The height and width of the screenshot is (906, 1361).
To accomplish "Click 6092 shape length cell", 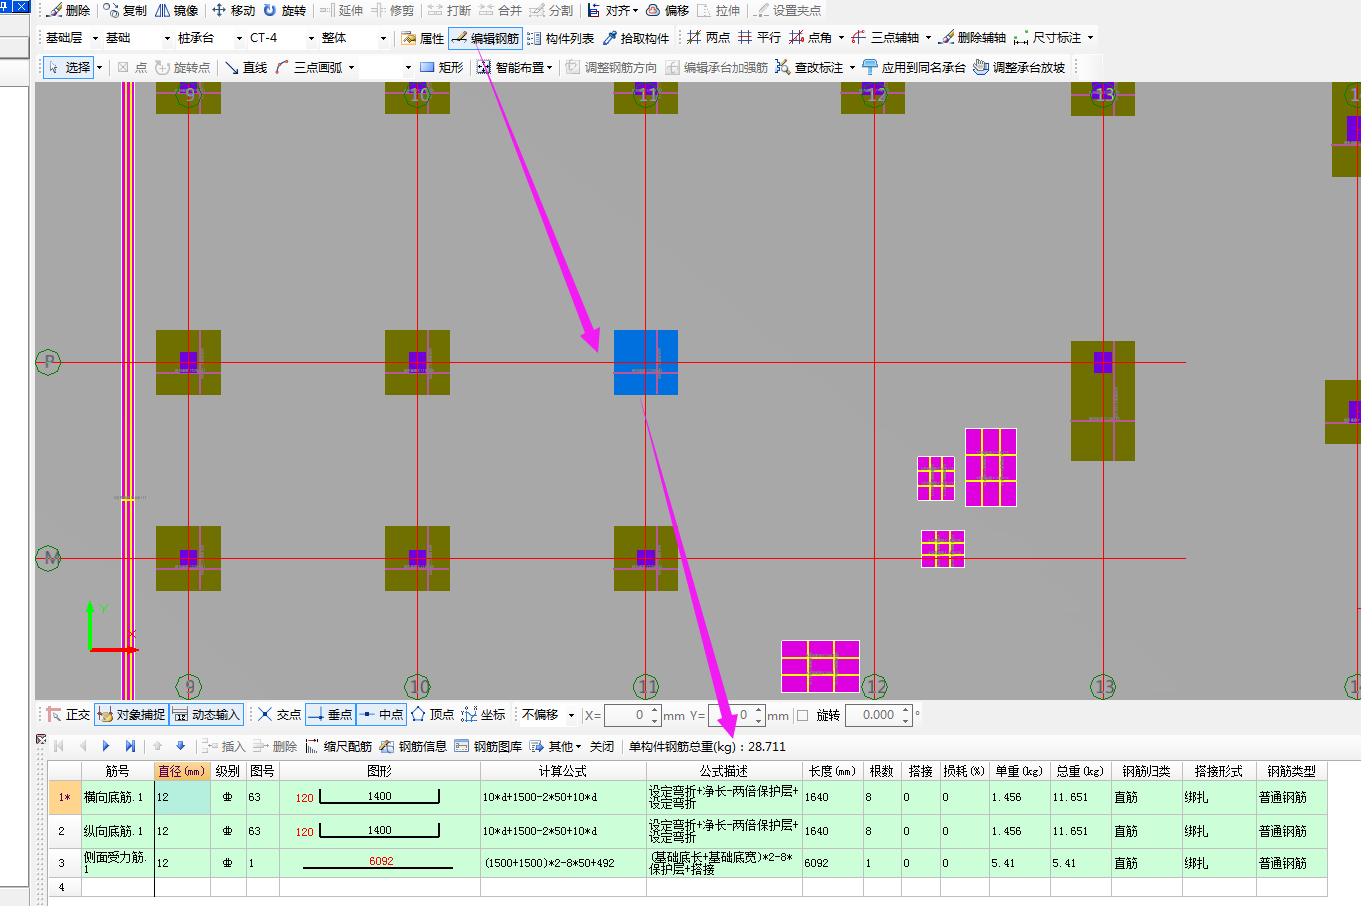I will click(381, 861).
